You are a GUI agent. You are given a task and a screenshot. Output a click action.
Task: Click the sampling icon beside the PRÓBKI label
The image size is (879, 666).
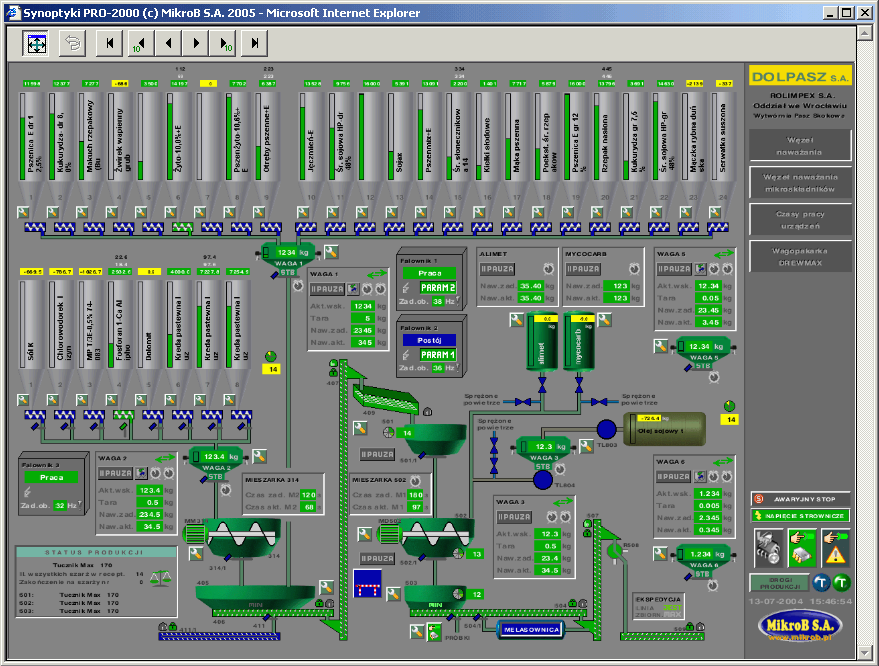(434, 633)
